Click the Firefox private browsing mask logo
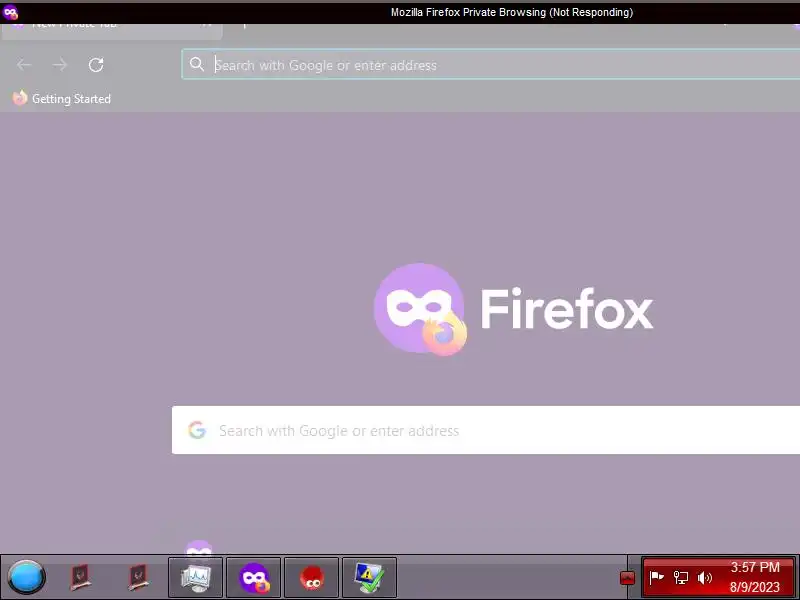The image size is (800, 600). 420,309
